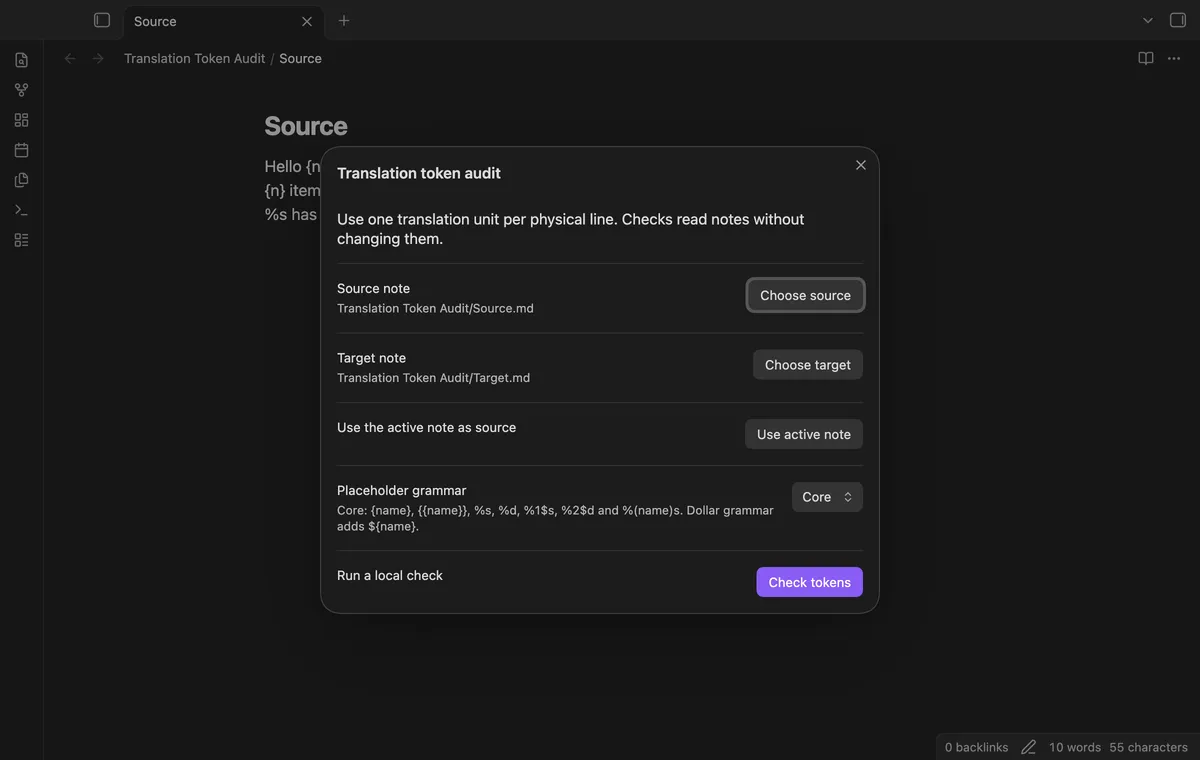Screen dimensions: 1200x760
Task: Click the Translation Token Audit/Source.md path text
Action: point(435,308)
